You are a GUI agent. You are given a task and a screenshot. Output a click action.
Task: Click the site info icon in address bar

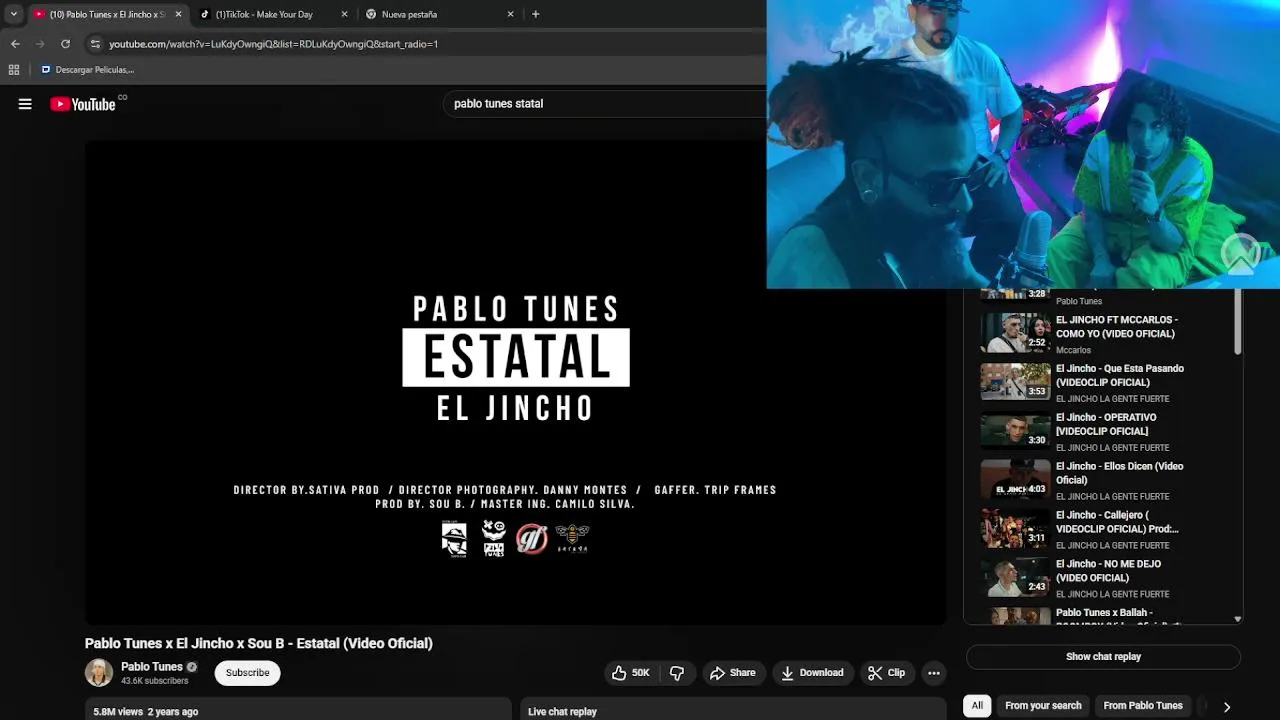point(95,44)
